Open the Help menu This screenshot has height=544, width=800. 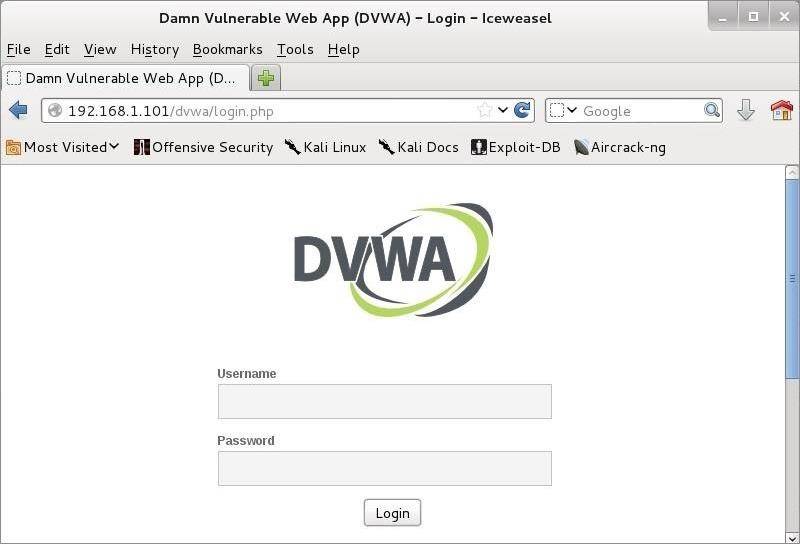343,50
